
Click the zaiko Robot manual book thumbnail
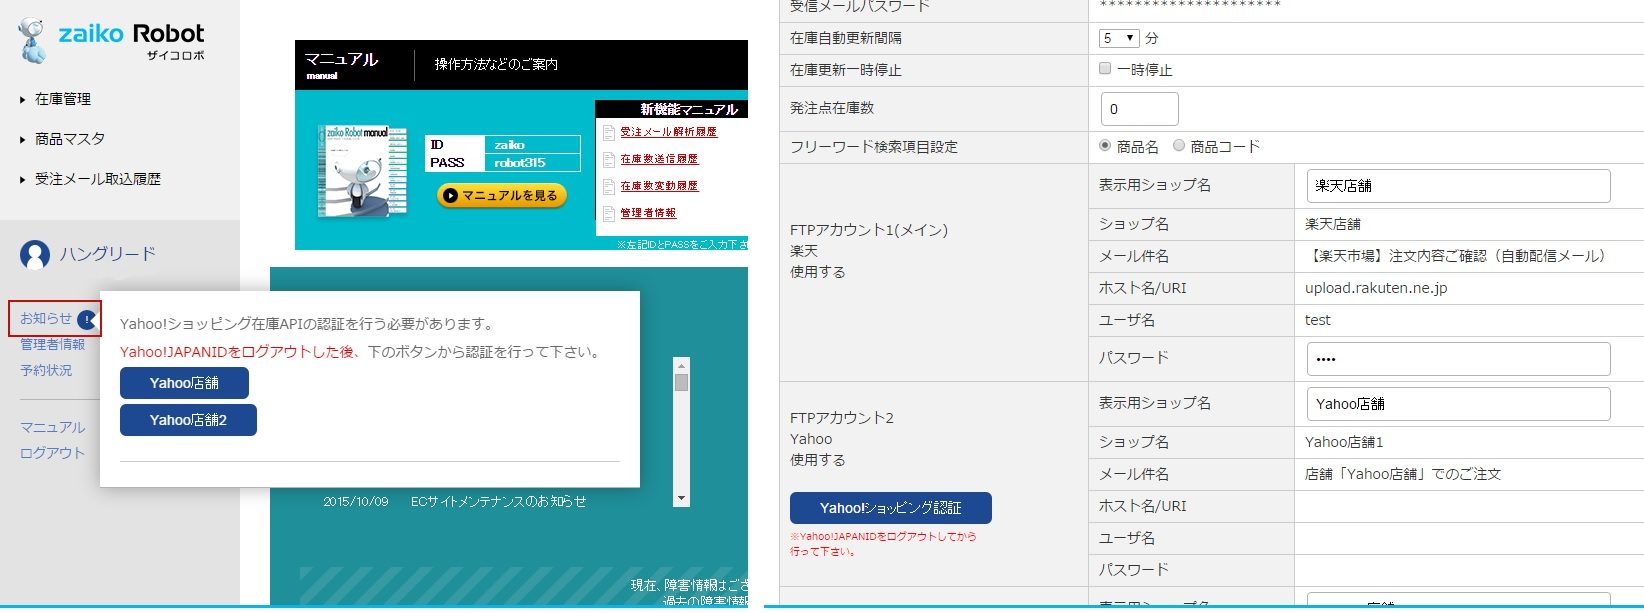362,171
